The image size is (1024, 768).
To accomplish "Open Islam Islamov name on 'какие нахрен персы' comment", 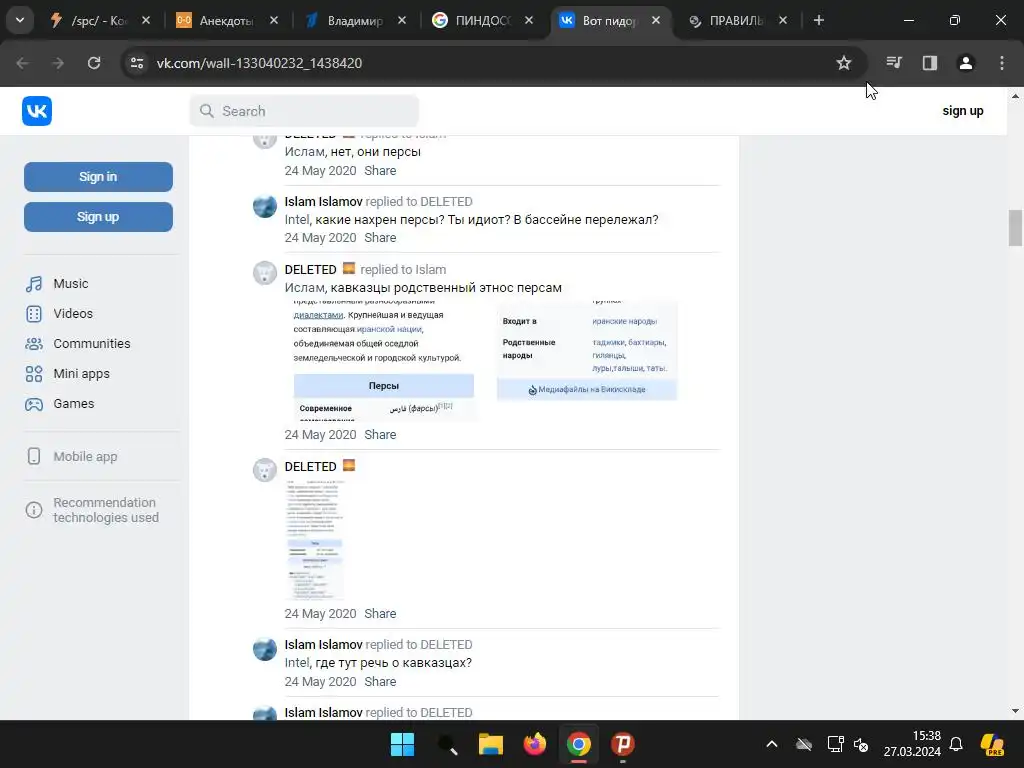I will pyautogui.click(x=323, y=202).
